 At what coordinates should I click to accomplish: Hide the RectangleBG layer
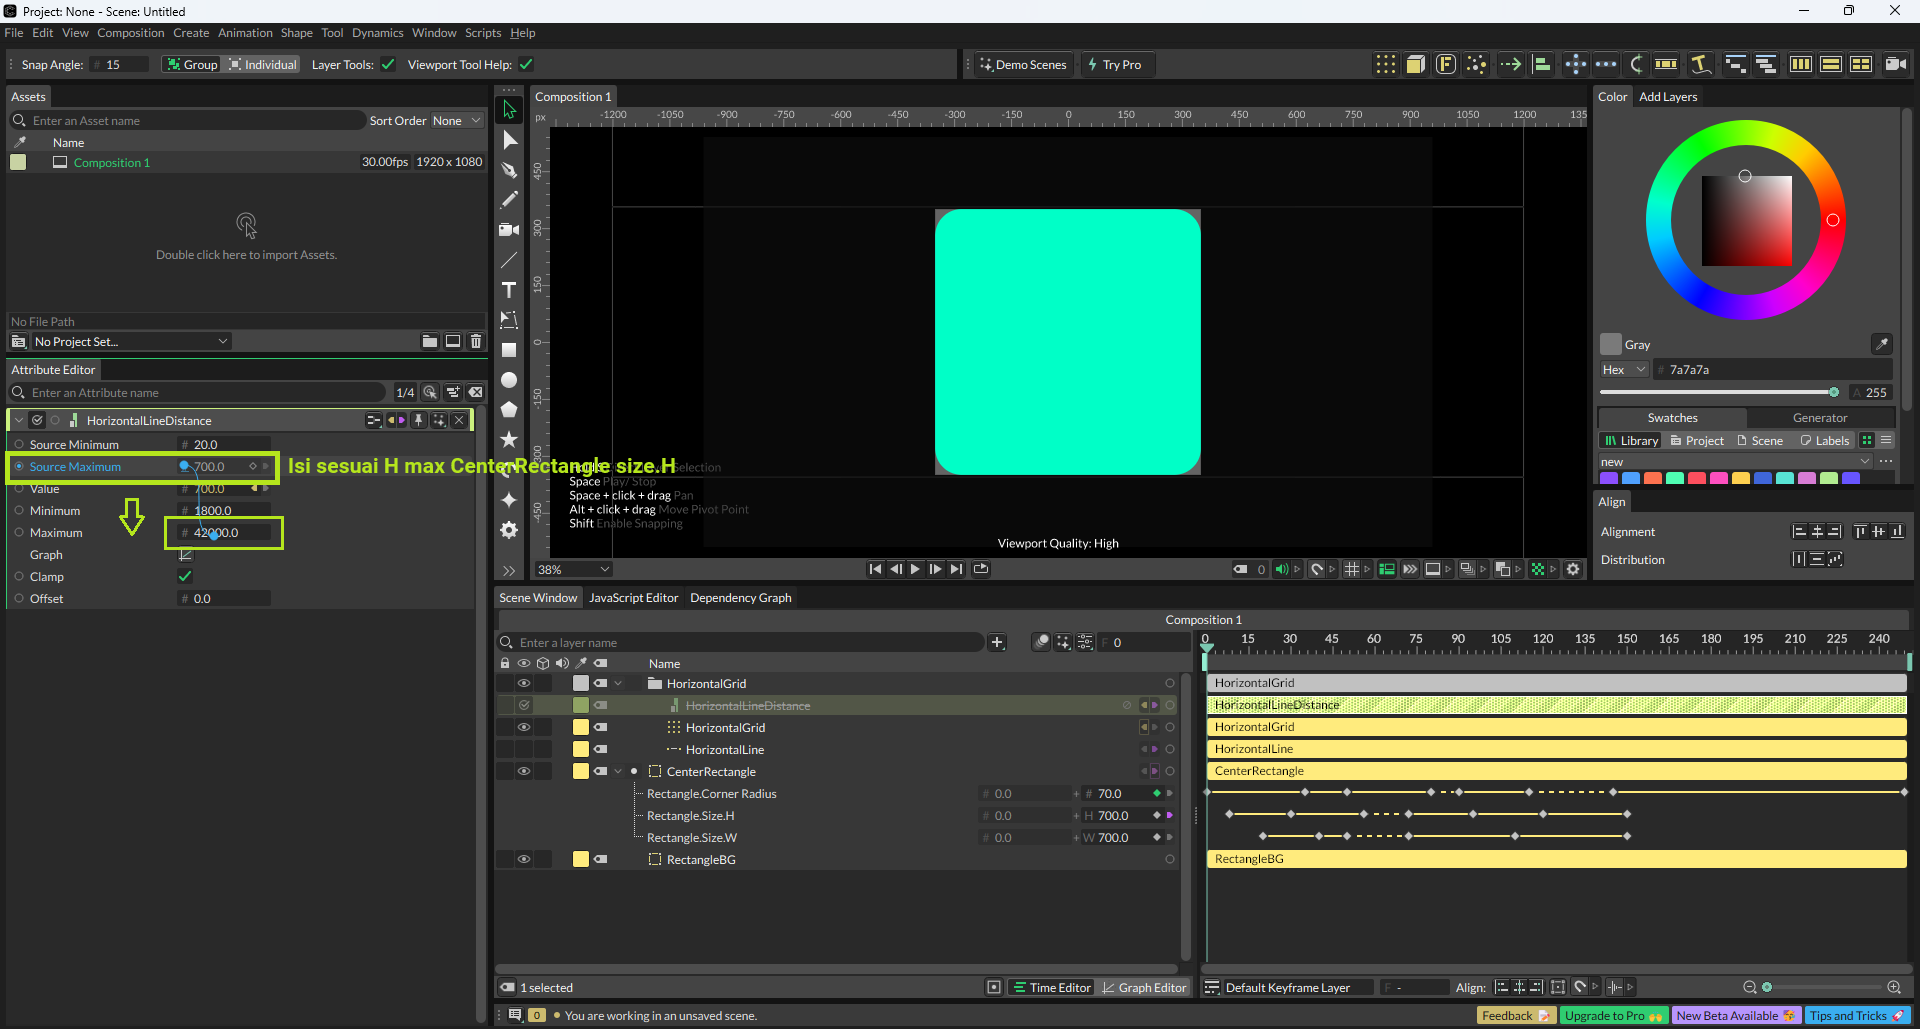(523, 859)
